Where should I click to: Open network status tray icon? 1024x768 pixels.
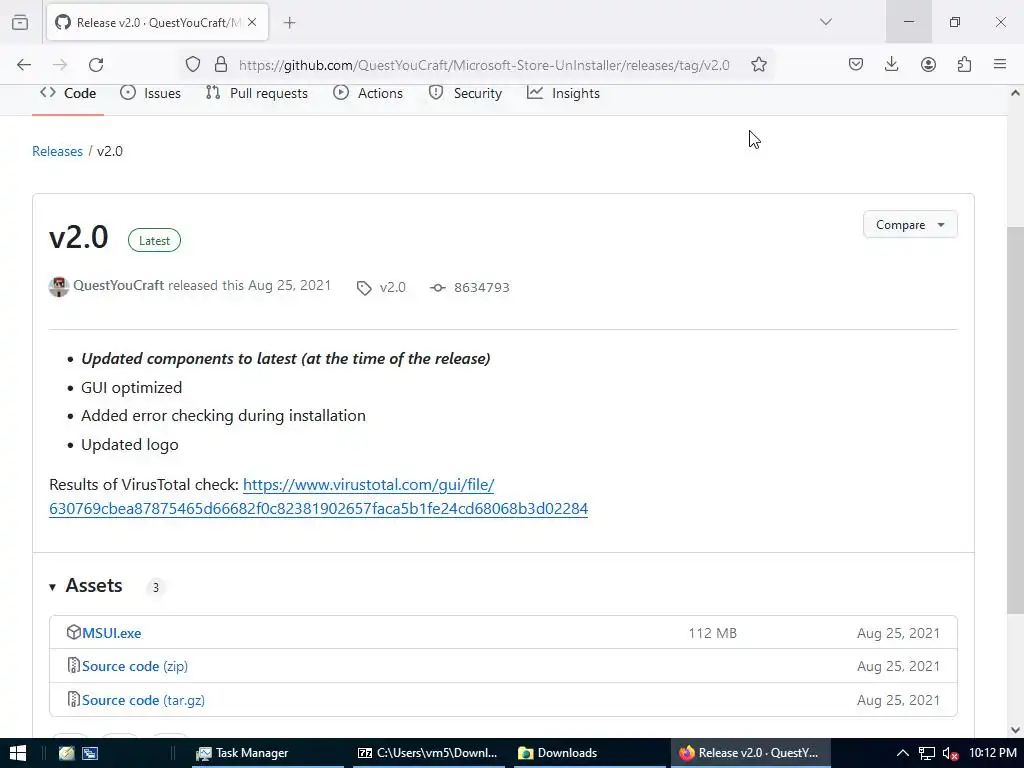click(926, 753)
